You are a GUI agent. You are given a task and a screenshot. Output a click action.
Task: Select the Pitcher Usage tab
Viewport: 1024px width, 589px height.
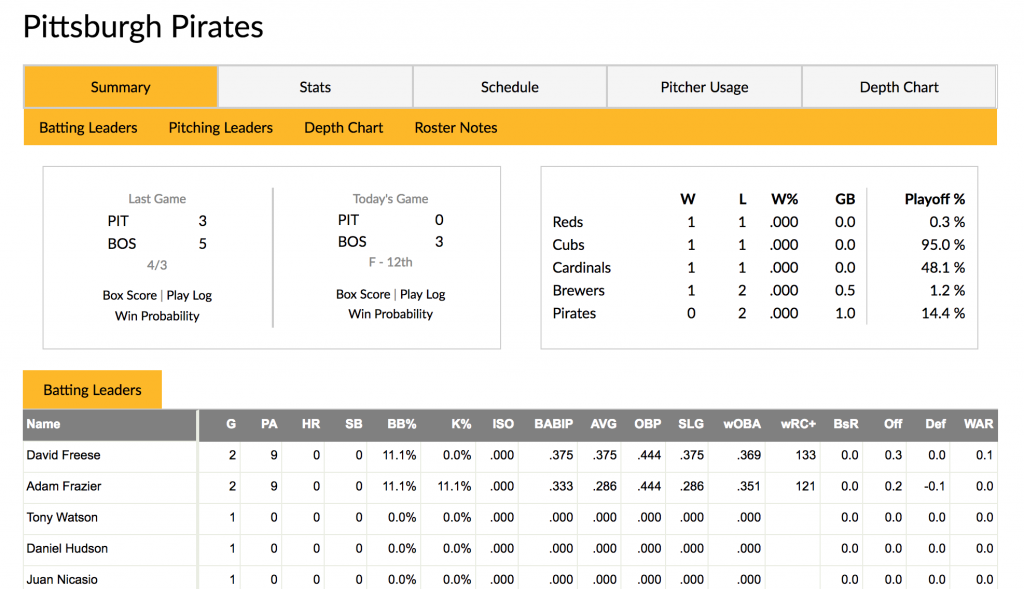coord(703,87)
